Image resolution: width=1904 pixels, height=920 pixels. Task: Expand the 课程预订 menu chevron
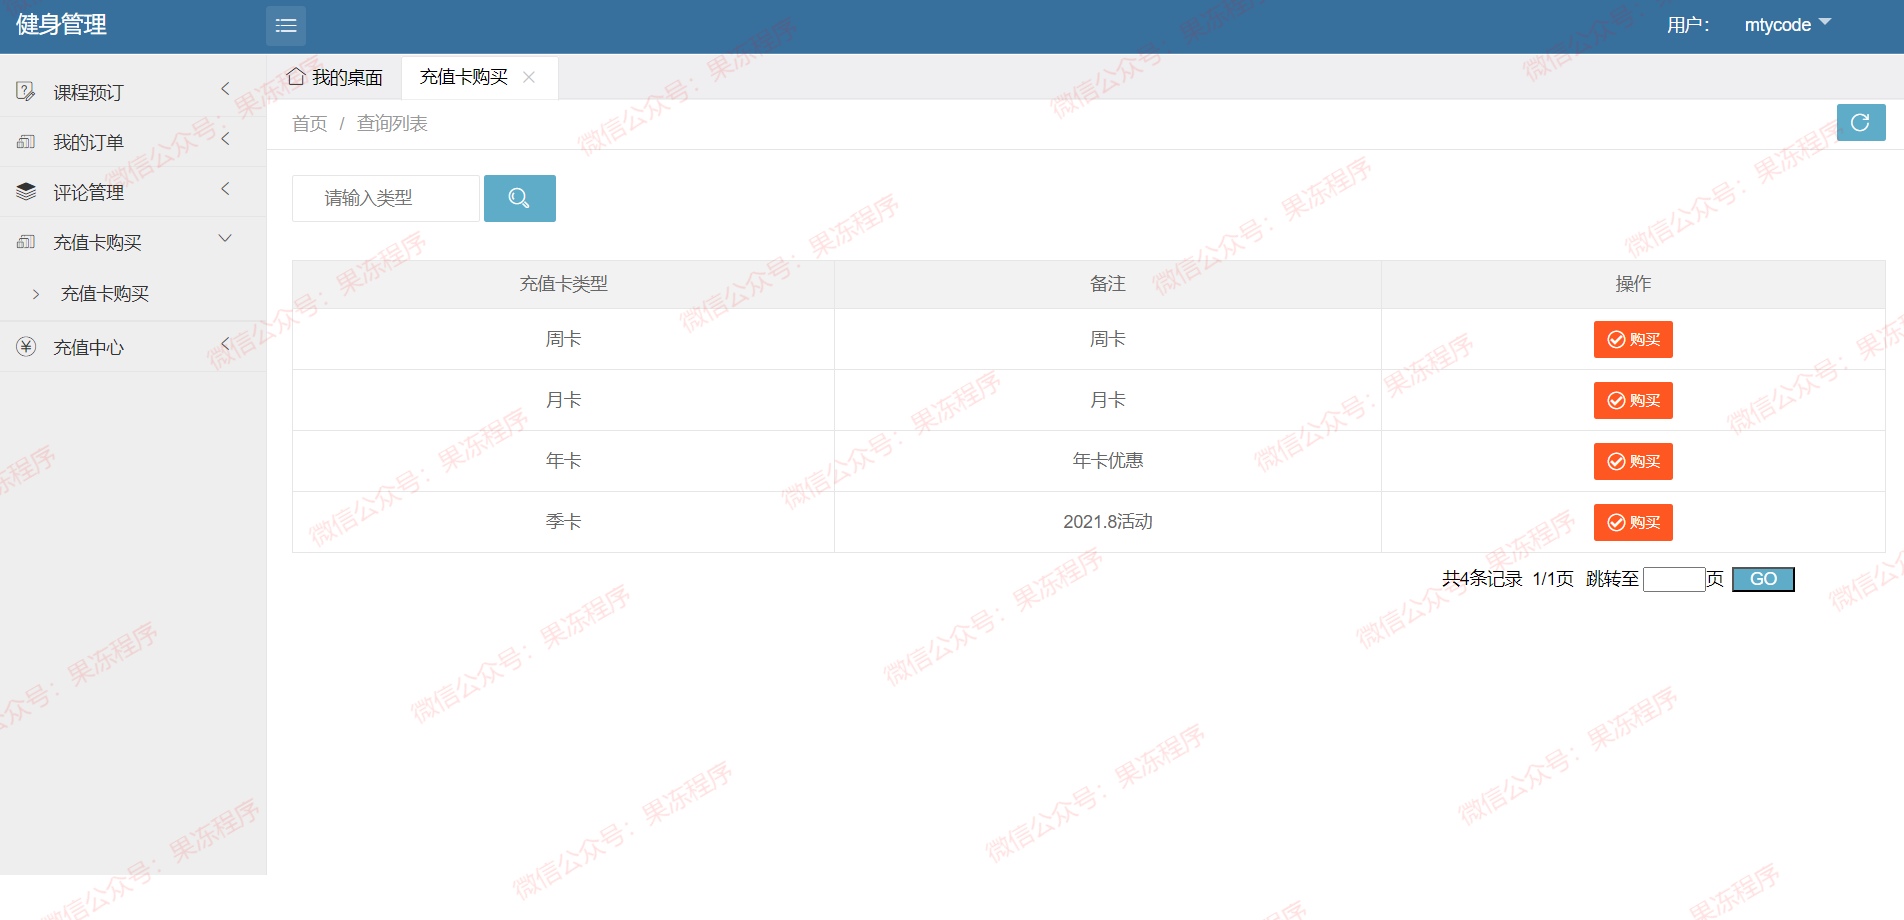pos(225,89)
